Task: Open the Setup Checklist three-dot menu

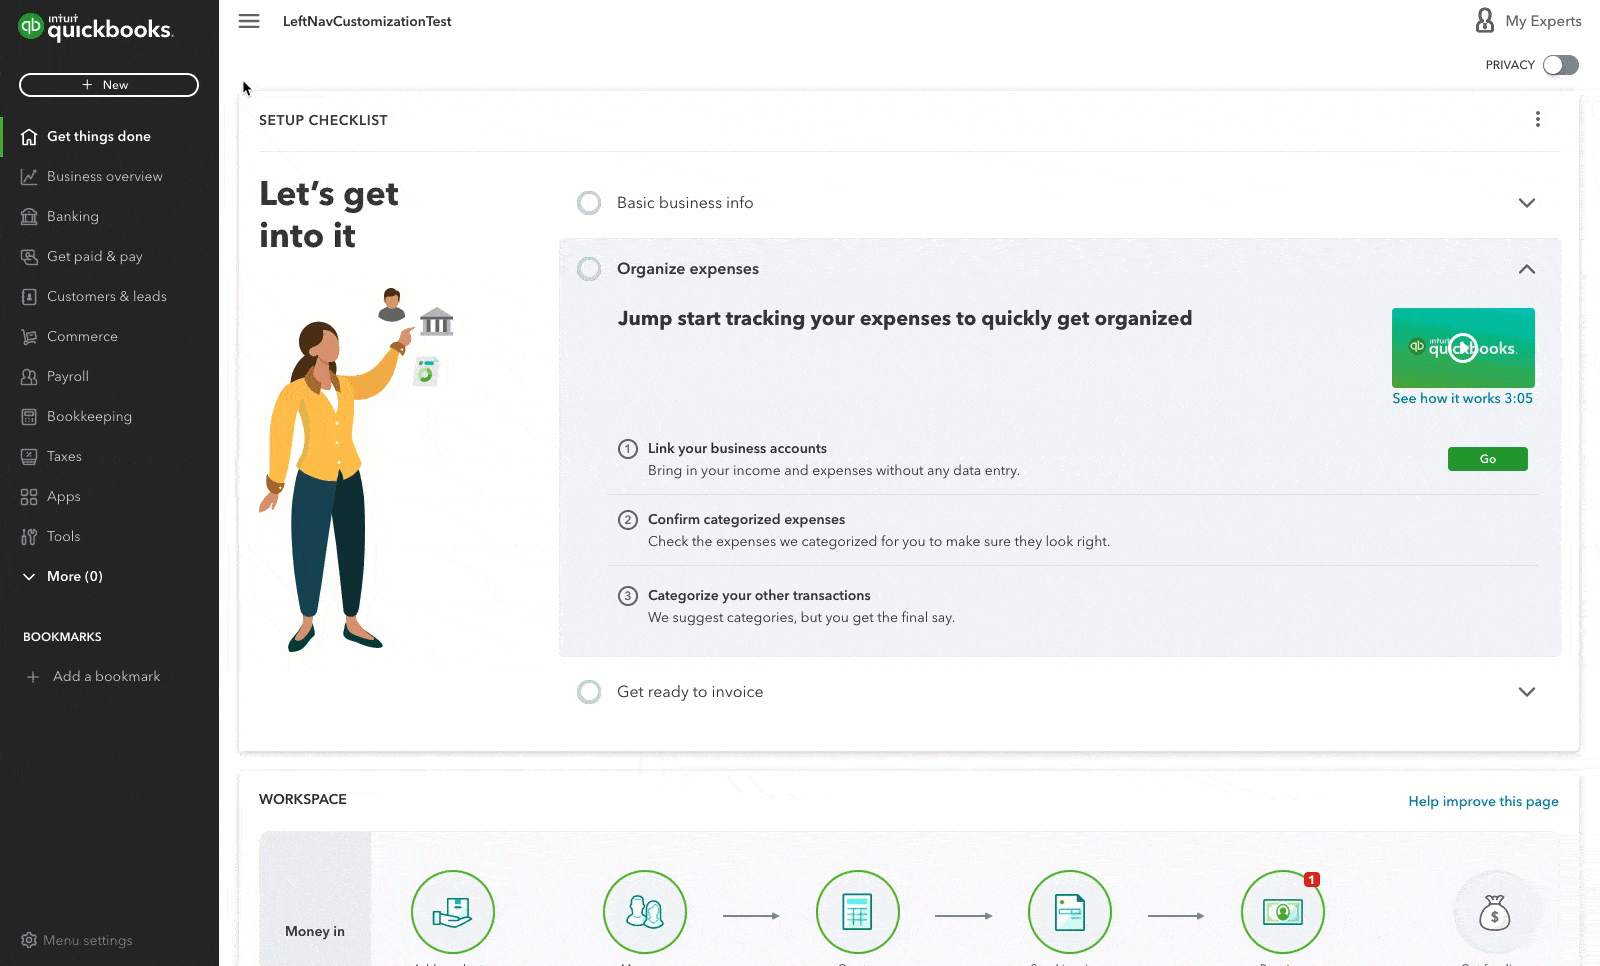Action: point(1537,120)
